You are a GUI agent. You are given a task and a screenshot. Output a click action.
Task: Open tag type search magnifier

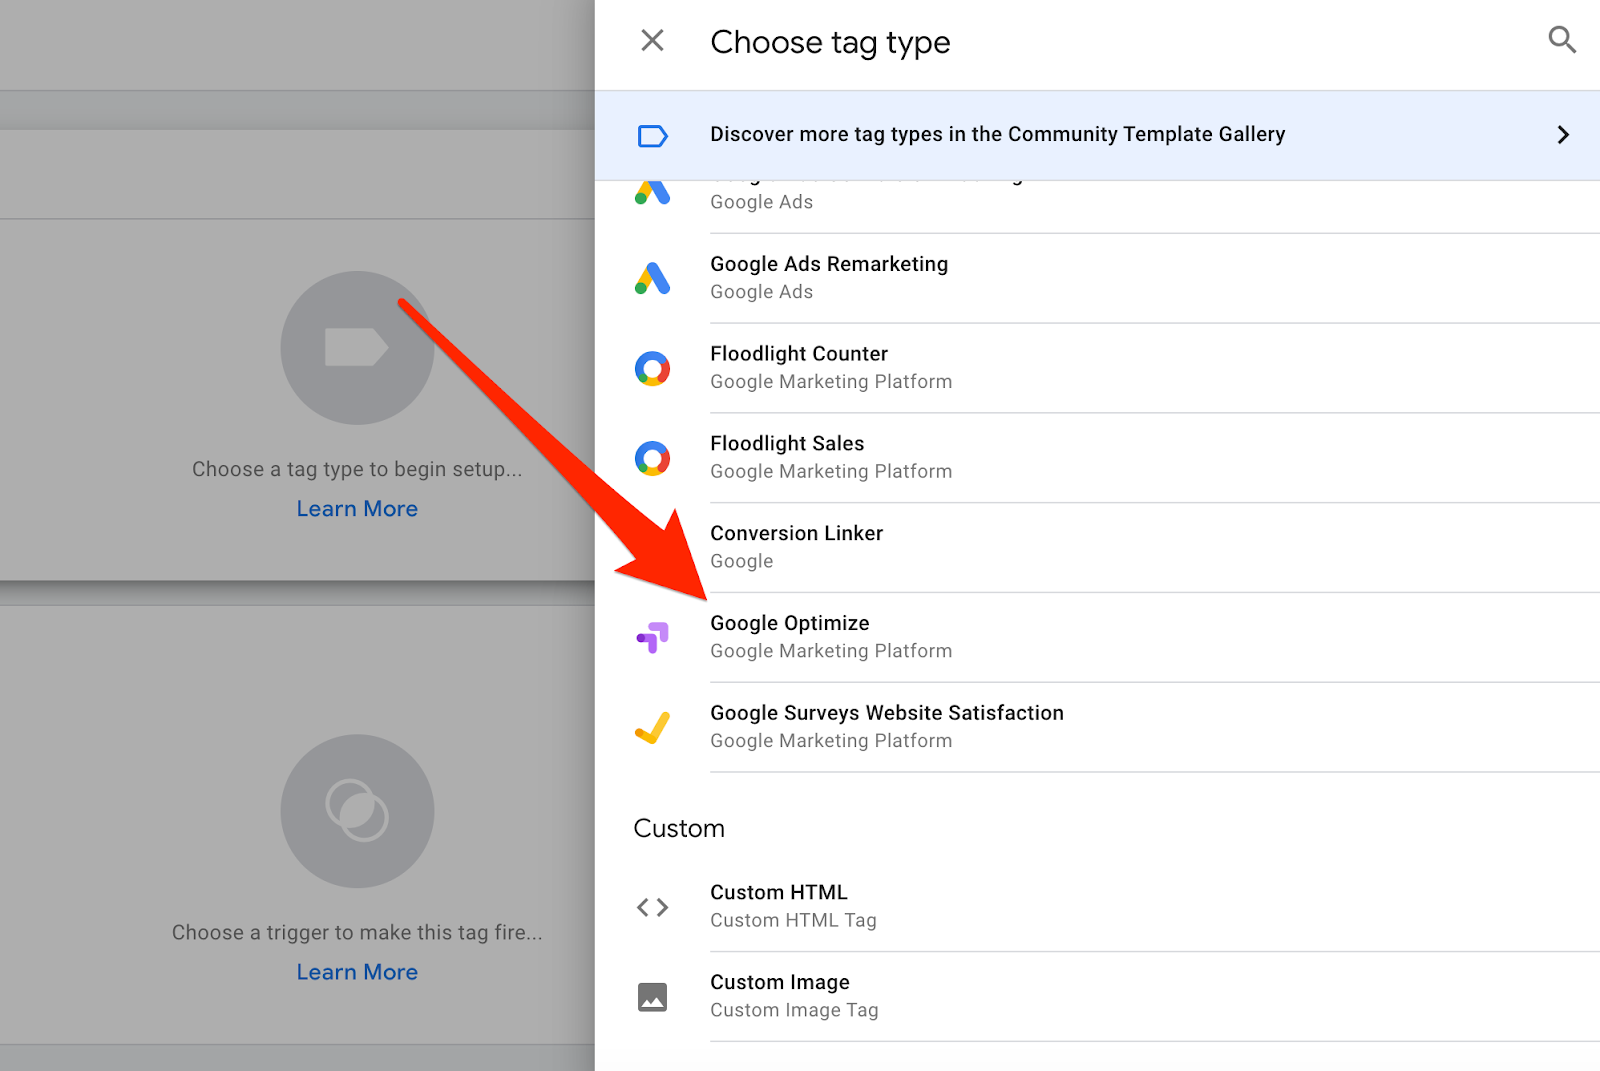[1562, 40]
